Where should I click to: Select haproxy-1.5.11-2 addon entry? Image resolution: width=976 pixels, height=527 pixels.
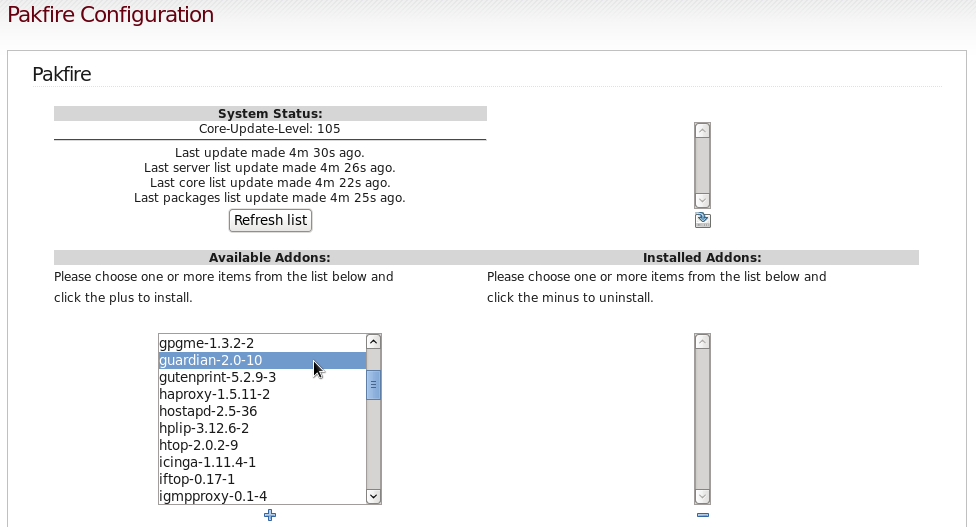coord(262,394)
